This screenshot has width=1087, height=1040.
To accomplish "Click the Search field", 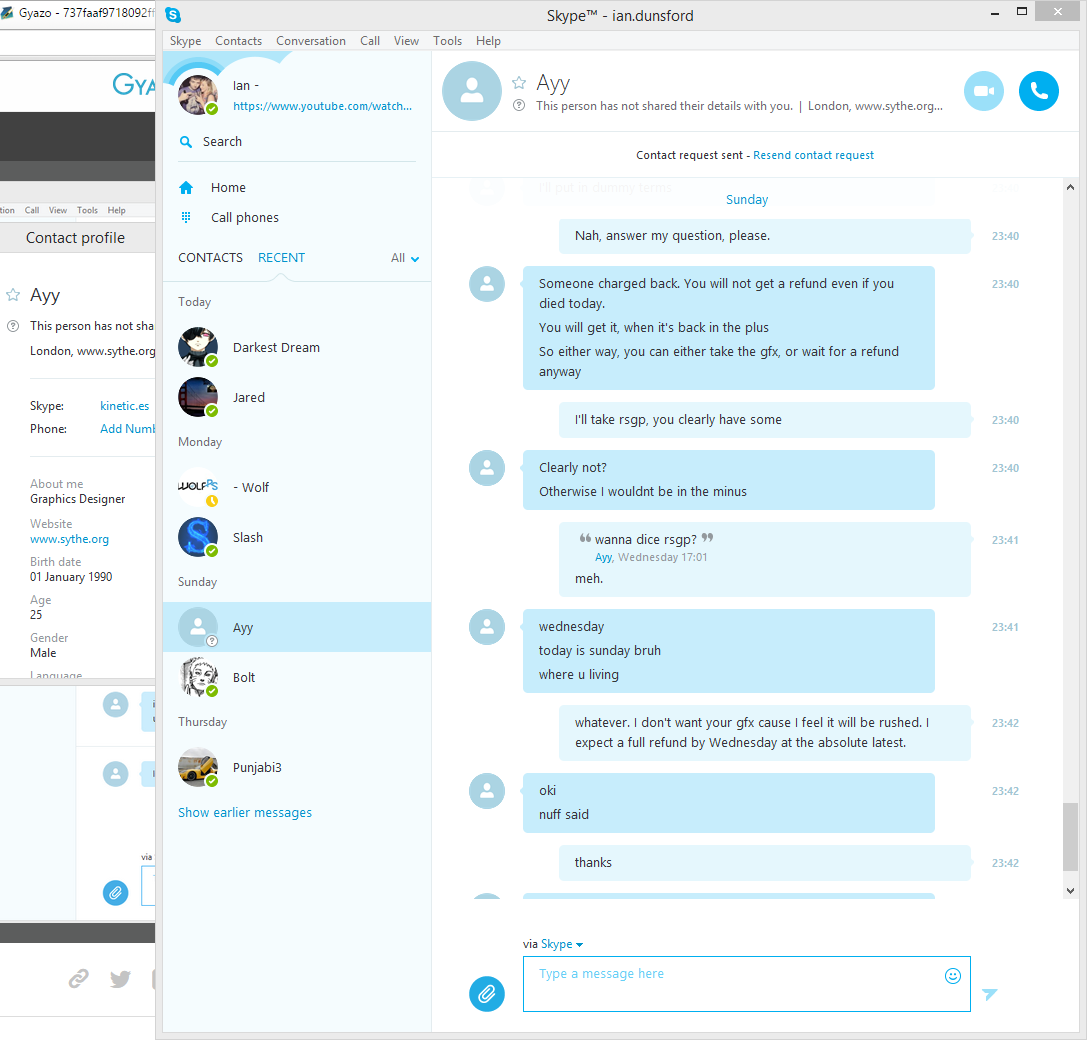I will (x=297, y=141).
